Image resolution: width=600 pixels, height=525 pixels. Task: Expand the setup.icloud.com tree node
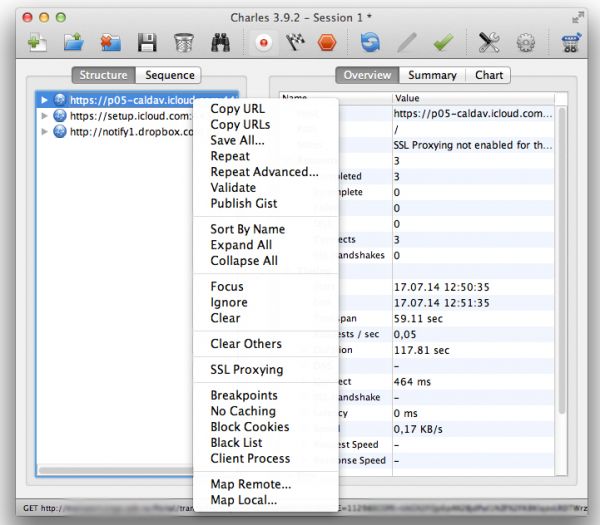click(44, 116)
